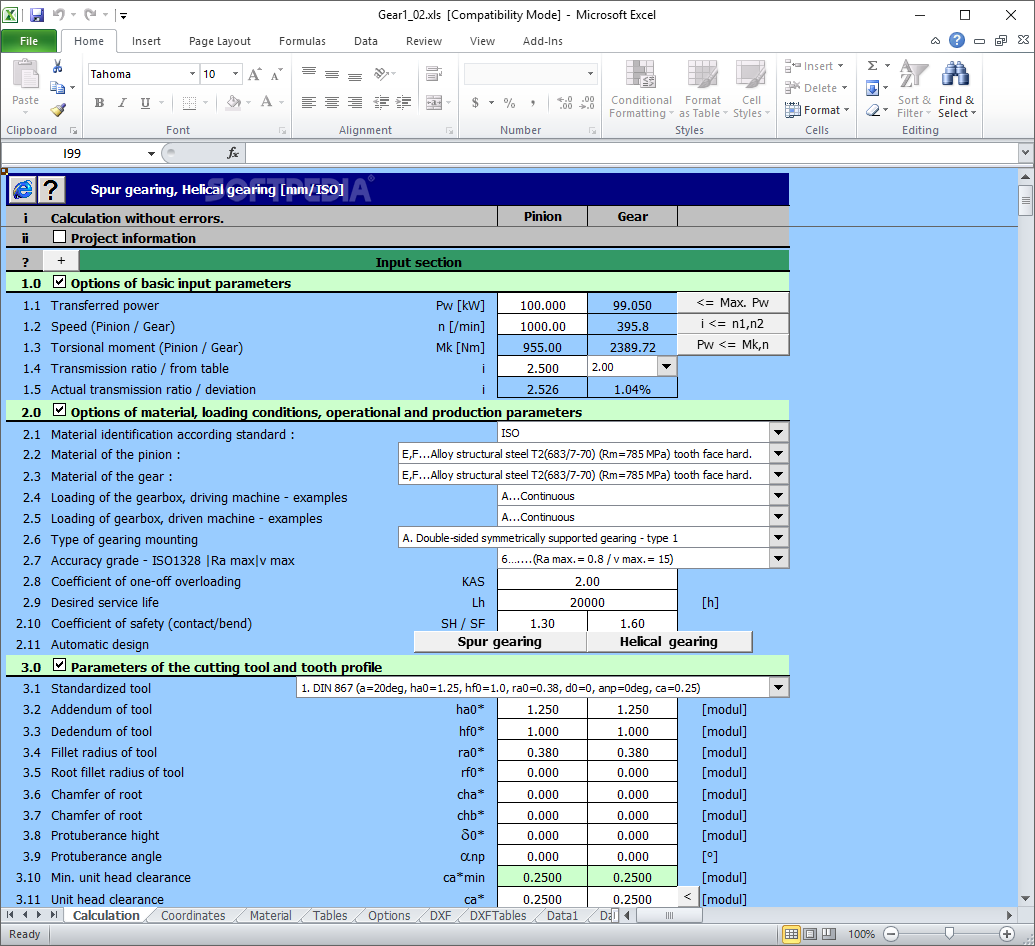The width and height of the screenshot is (1035, 946).
Task: Toggle Italic formatting
Action: [x=122, y=102]
